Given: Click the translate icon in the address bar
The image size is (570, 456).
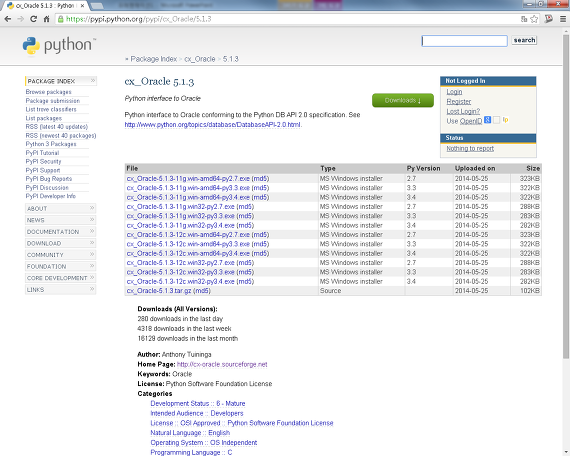Looking at the screenshot, I should tap(524, 19).
